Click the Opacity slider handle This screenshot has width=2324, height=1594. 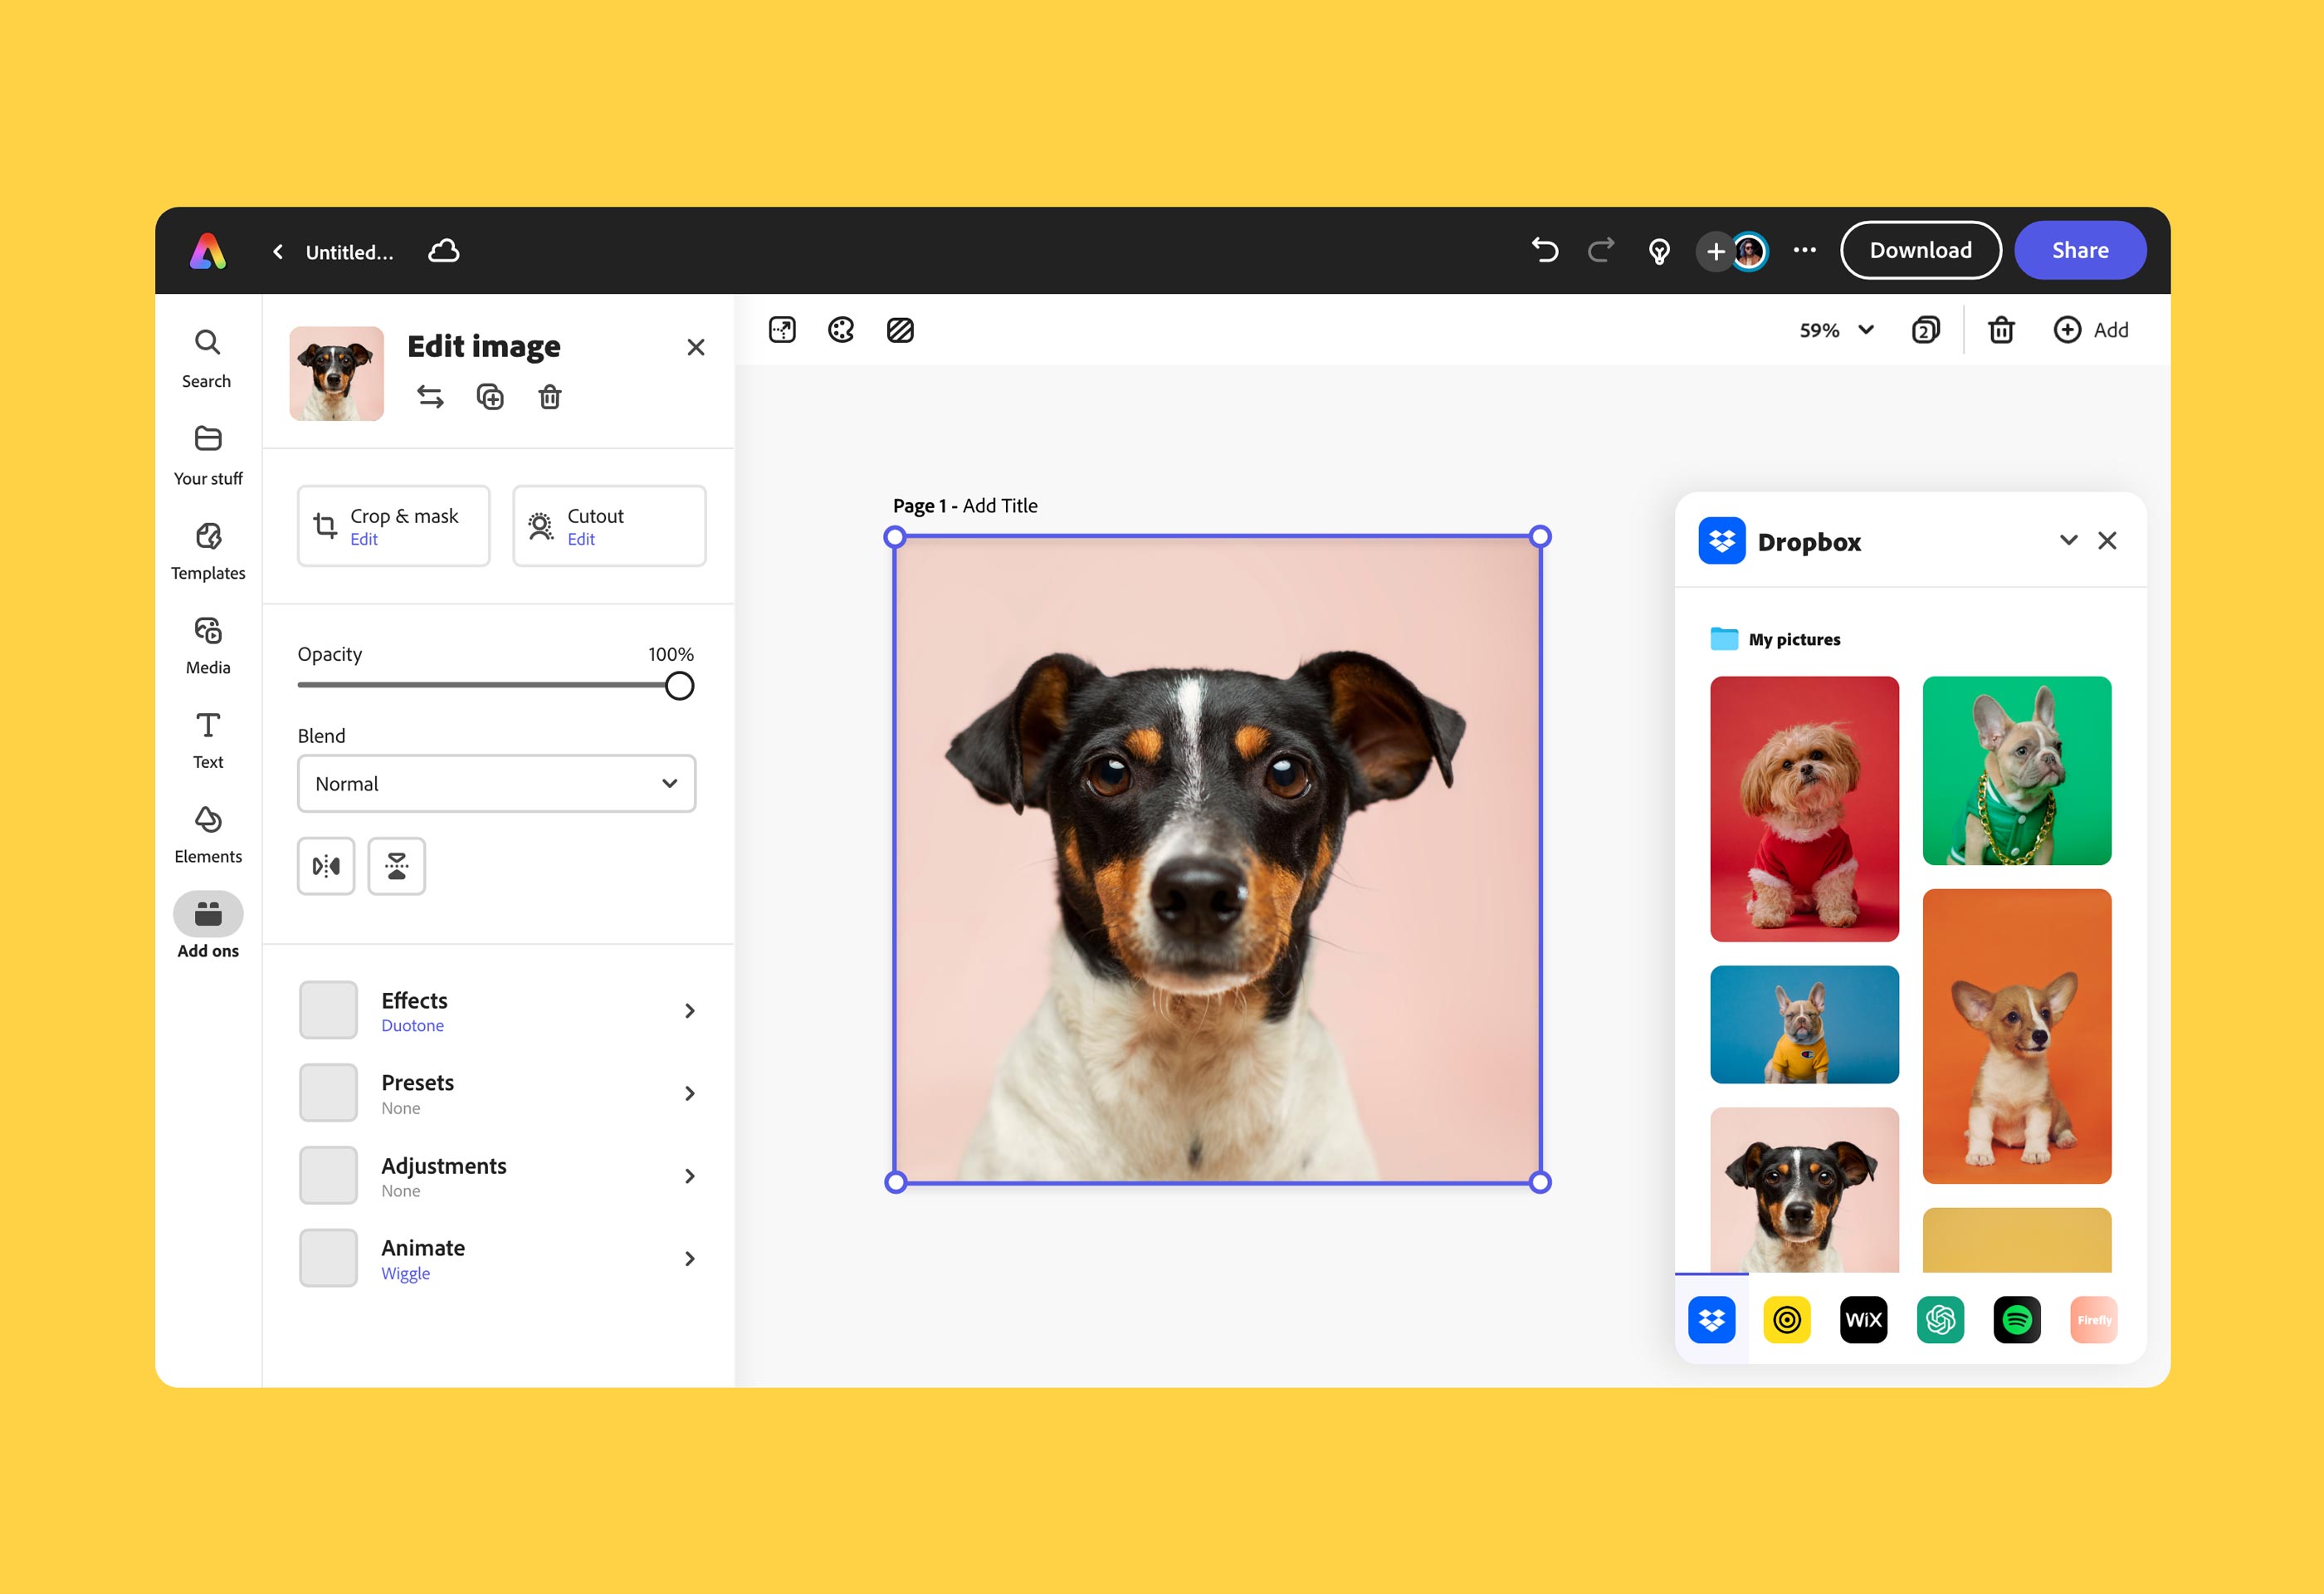pos(679,686)
